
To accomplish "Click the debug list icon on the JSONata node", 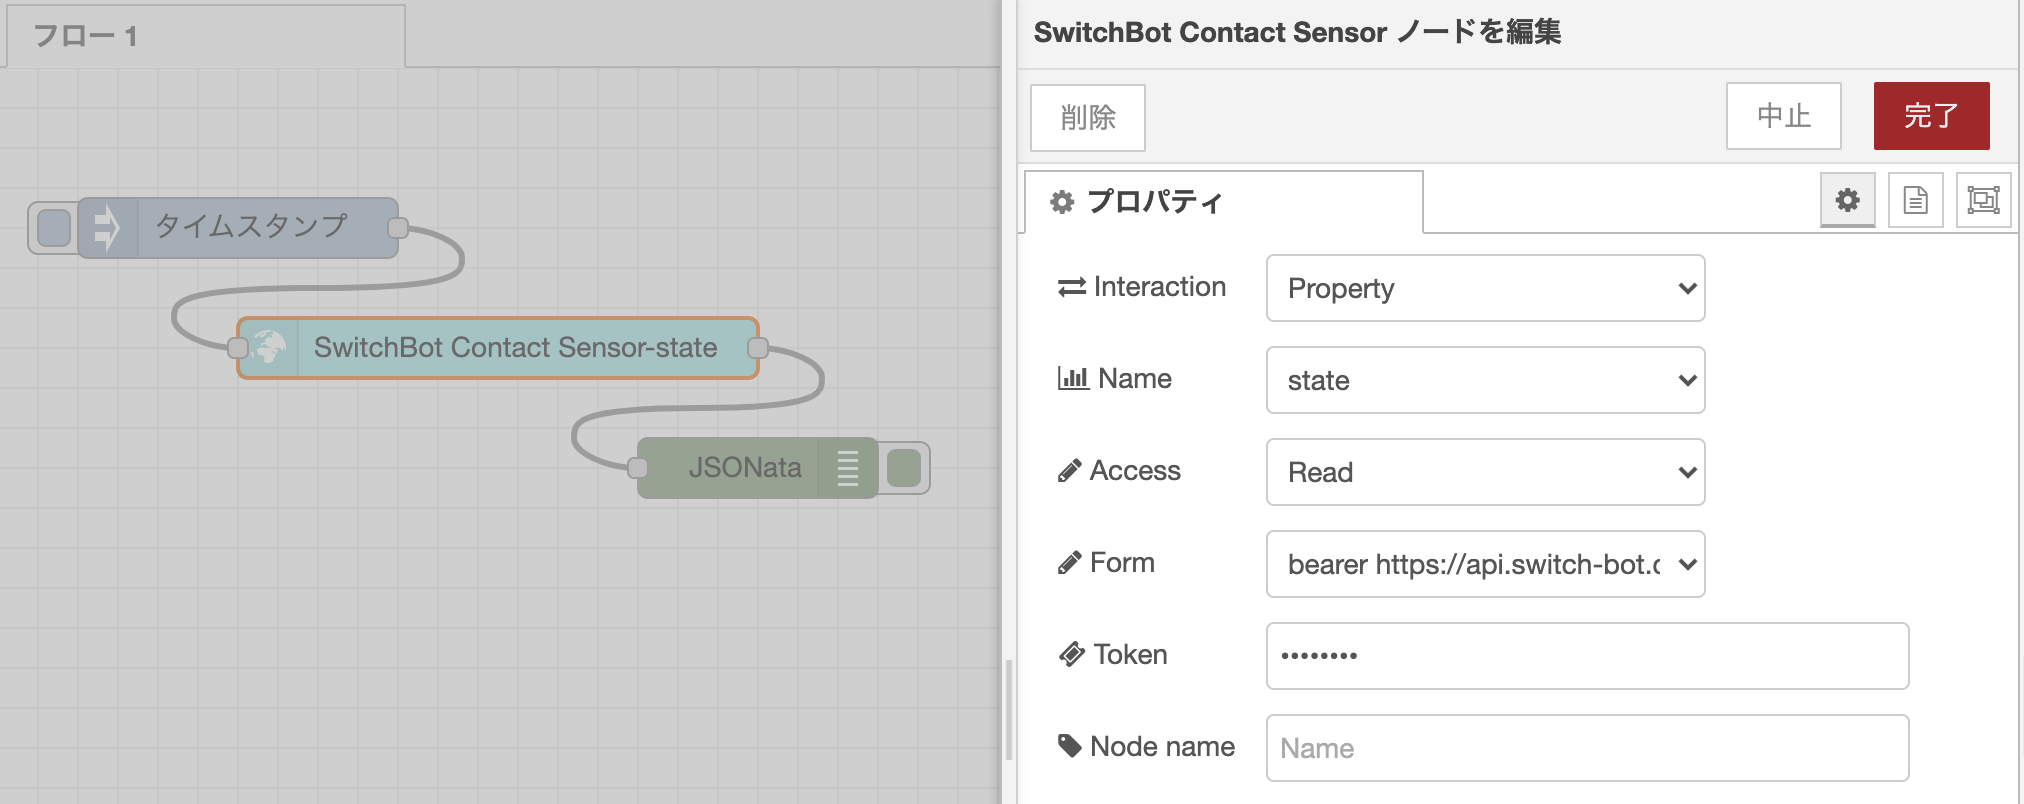I will pos(848,468).
